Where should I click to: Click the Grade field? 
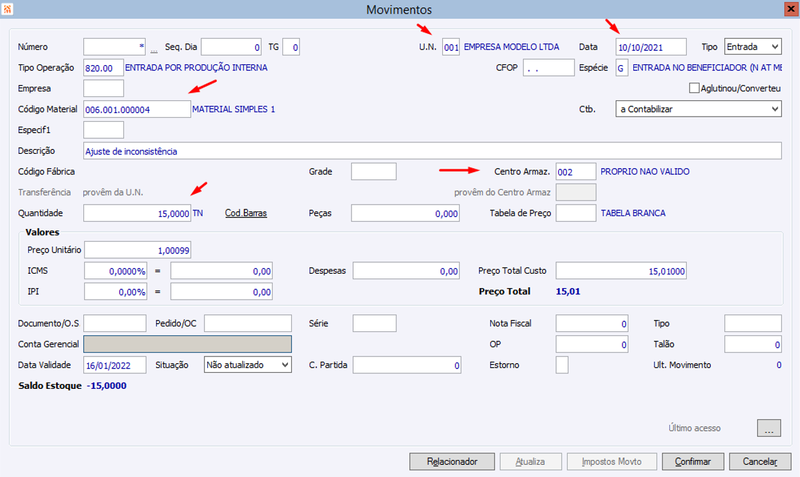tap(373, 171)
